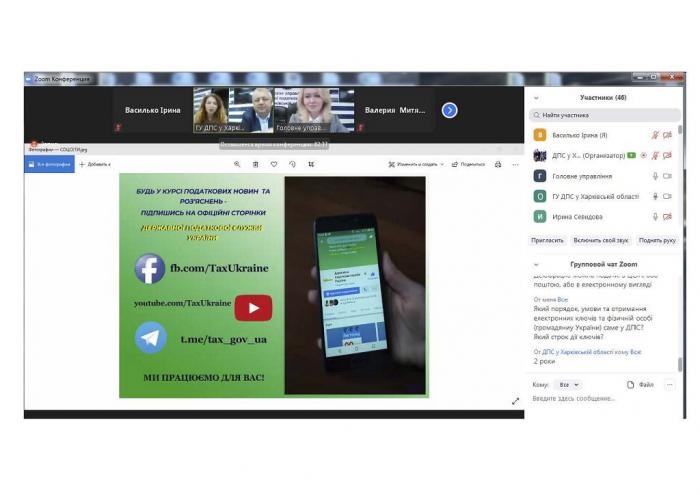Image resolution: width=700 pixels, height=495 pixels.
Task: Collapse the Участники panel chevron
Action: [536, 98]
